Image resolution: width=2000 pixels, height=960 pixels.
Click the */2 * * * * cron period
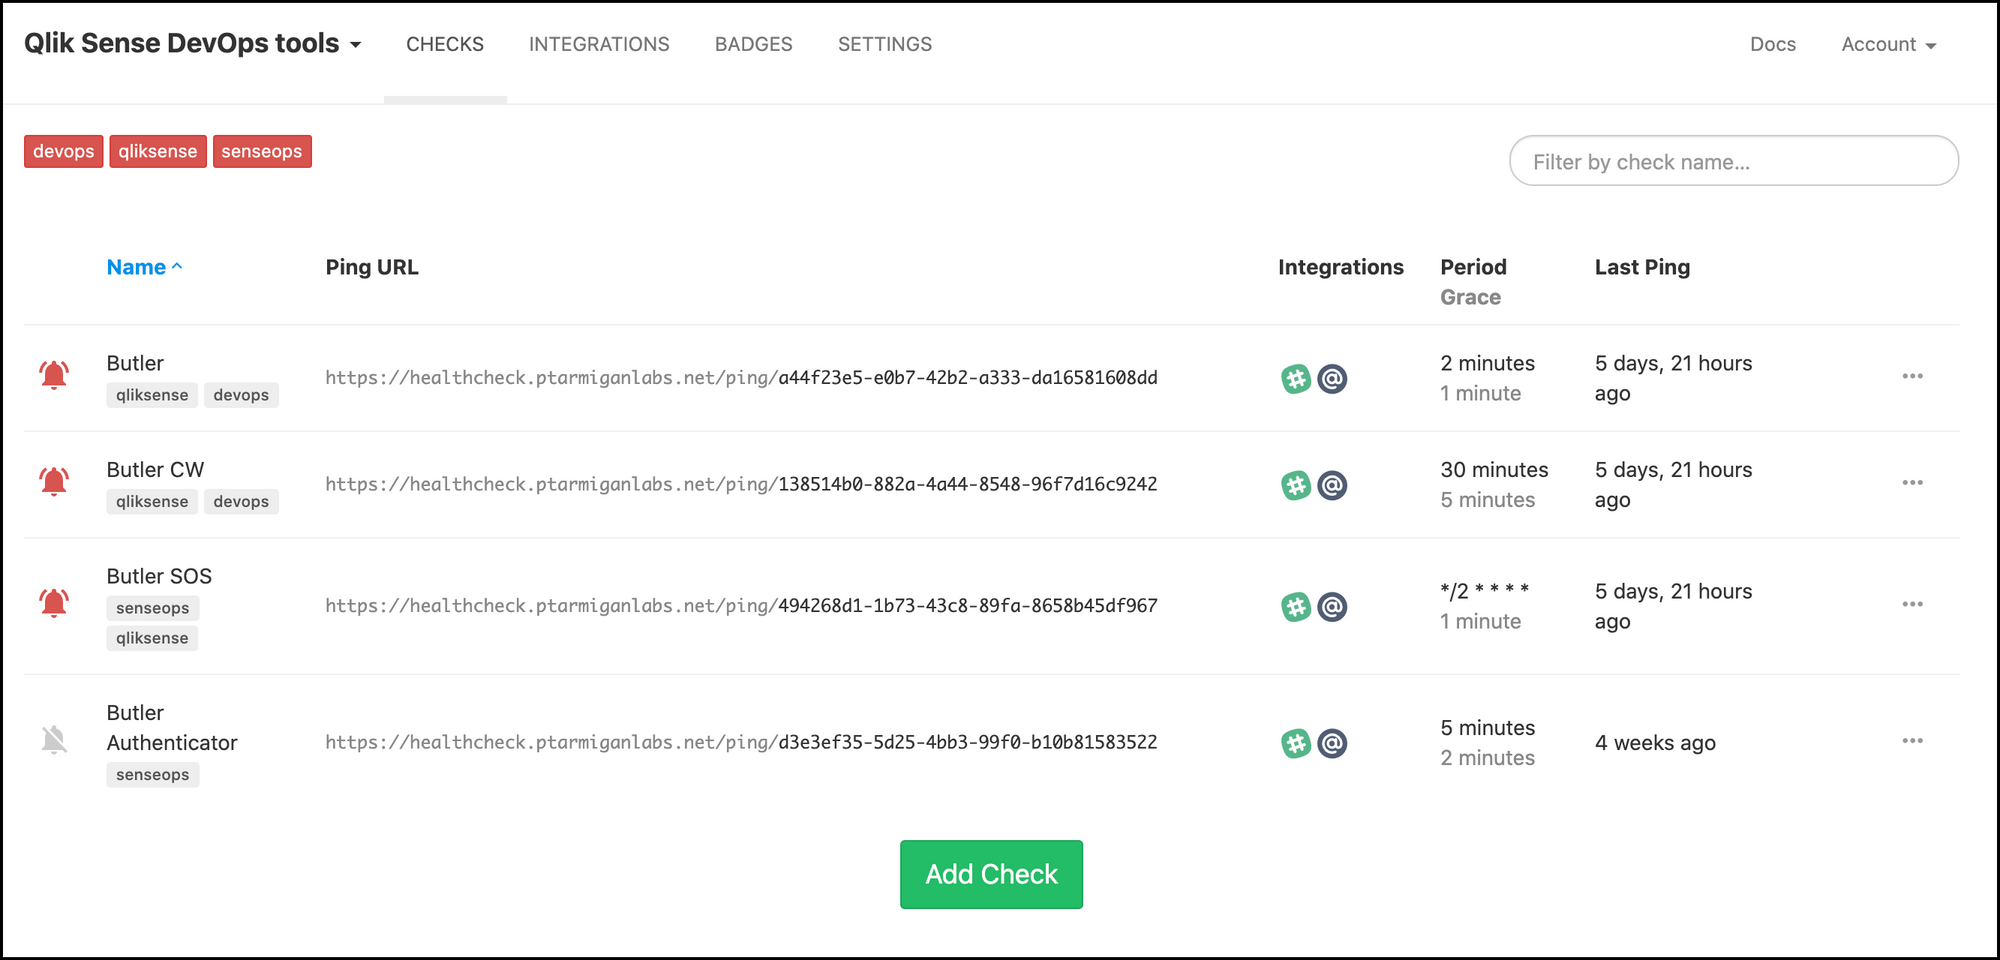(1485, 591)
